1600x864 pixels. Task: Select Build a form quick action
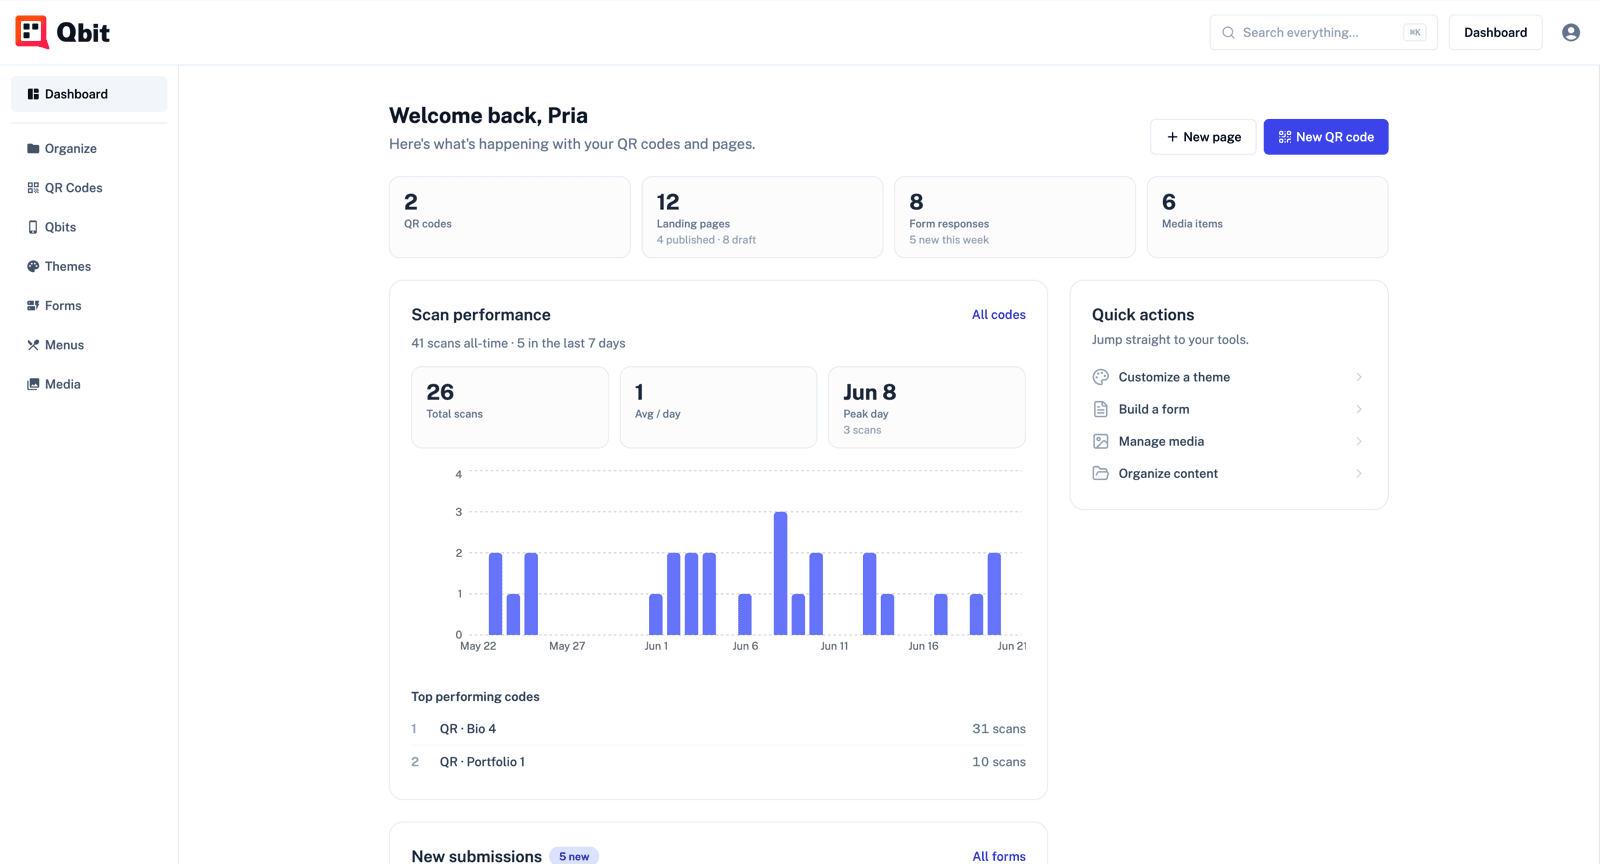[1228, 409]
